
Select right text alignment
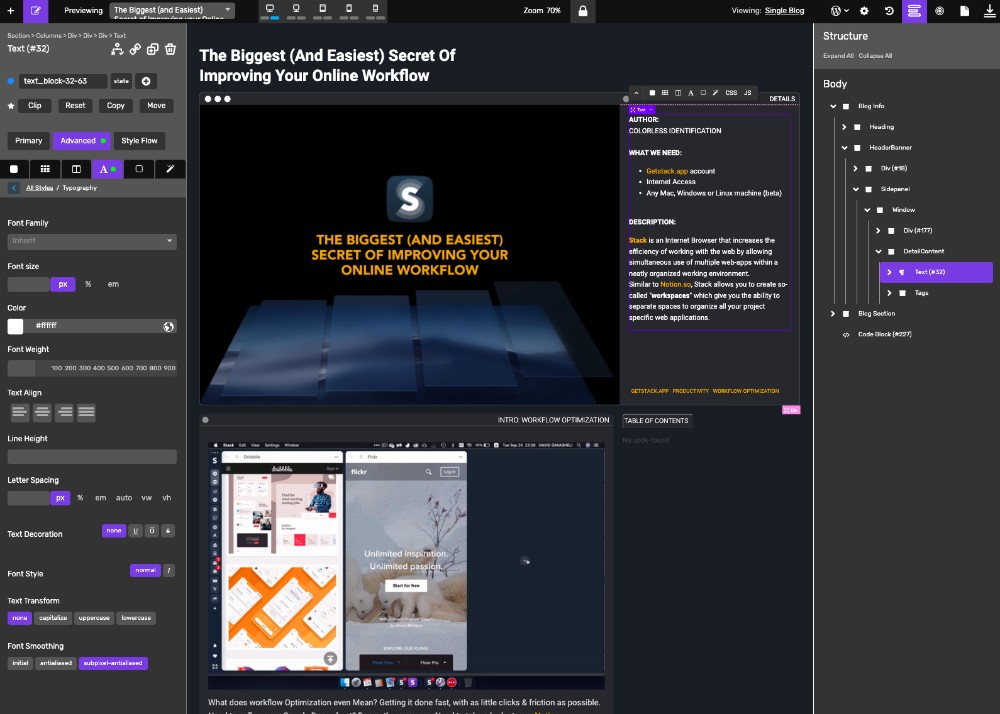[64, 412]
